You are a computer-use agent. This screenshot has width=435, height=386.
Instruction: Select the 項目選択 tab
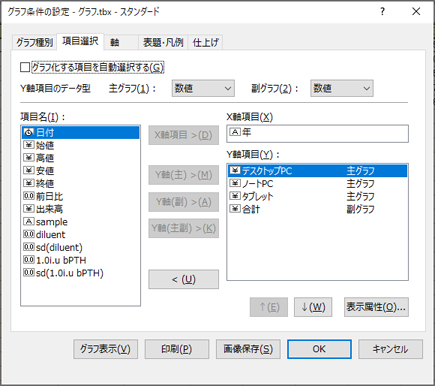pyautogui.click(x=80, y=41)
